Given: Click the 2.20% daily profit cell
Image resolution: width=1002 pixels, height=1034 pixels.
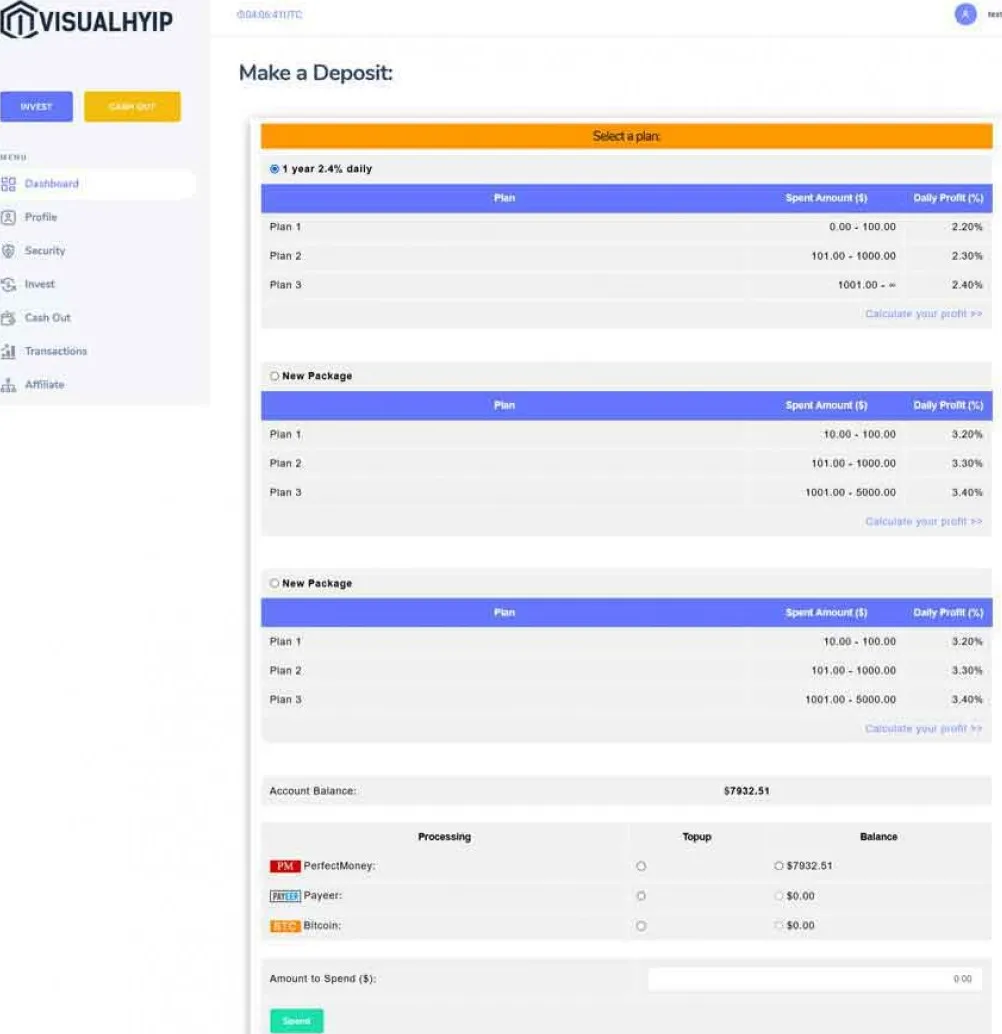Looking at the screenshot, I should tap(966, 227).
